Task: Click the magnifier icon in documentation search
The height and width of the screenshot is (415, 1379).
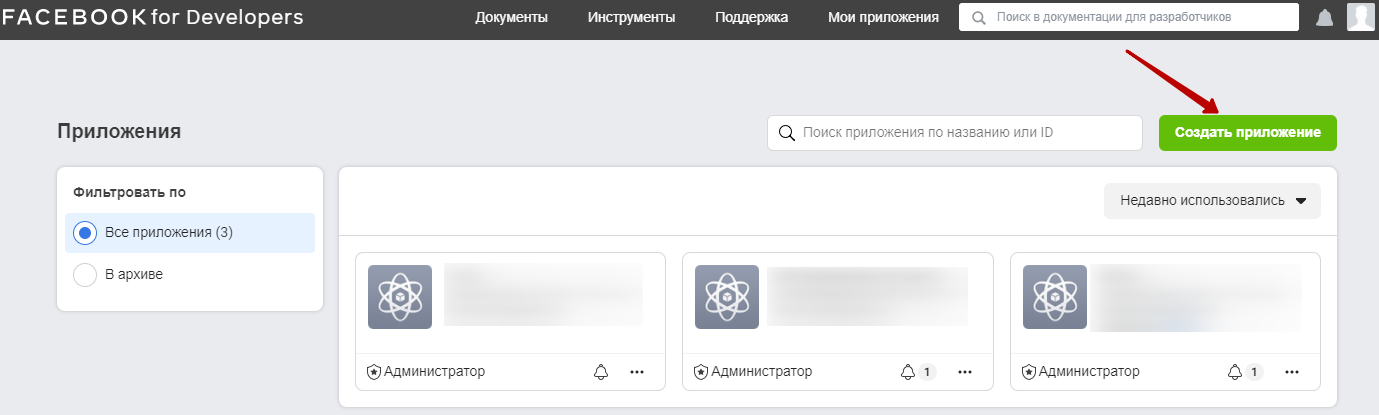Action: click(978, 17)
